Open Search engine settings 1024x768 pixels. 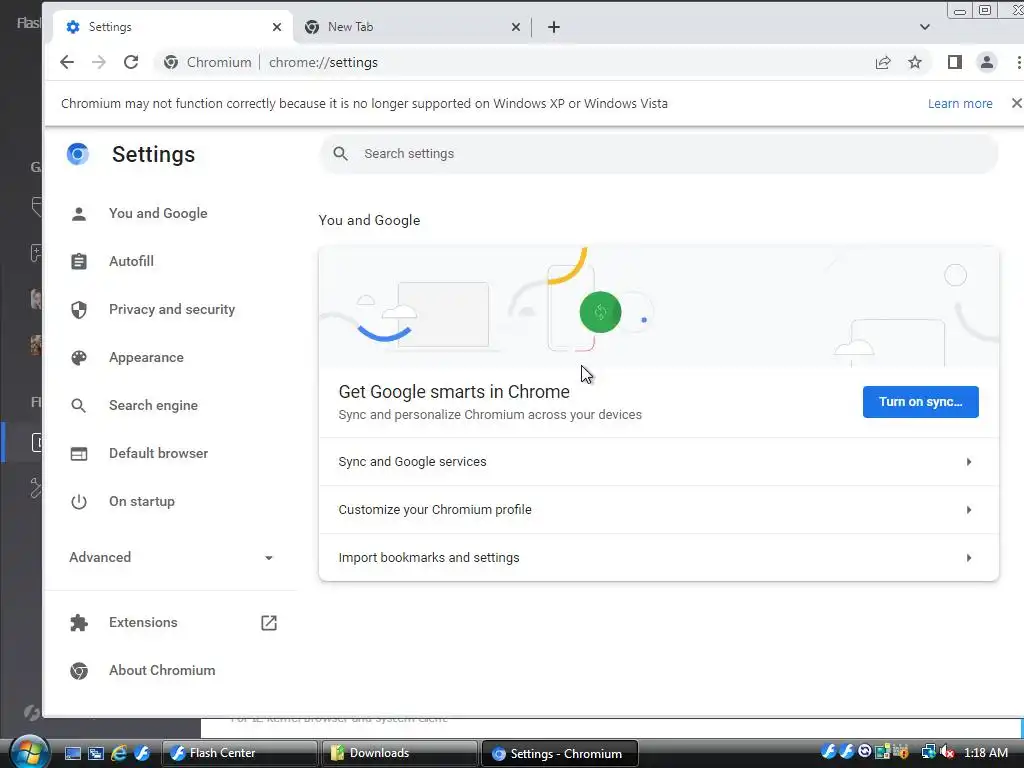pos(153,406)
